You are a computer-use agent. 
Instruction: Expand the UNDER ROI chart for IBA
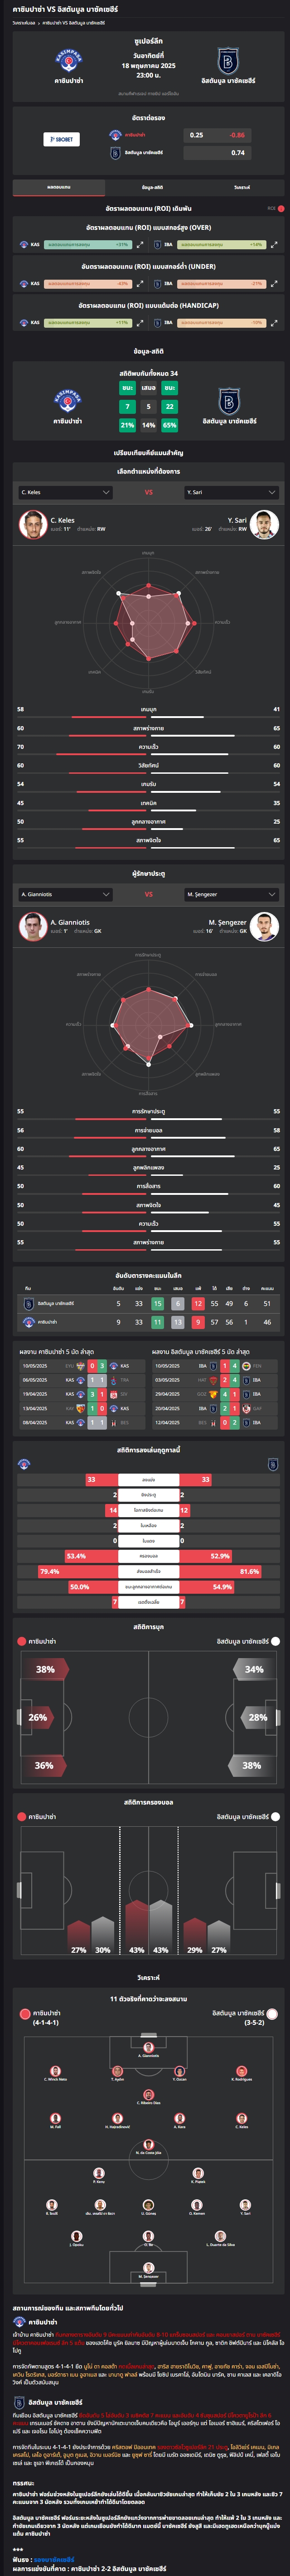point(274,283)
